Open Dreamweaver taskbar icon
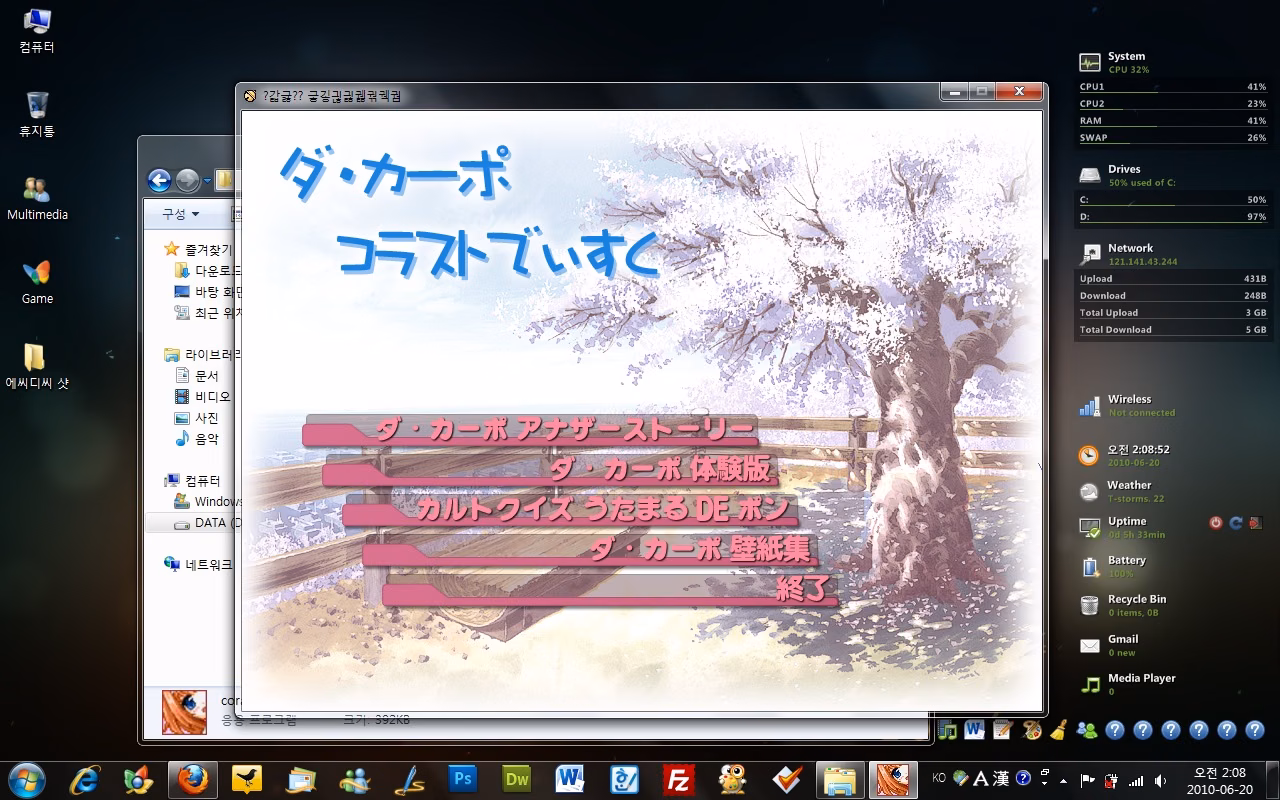 516,778
